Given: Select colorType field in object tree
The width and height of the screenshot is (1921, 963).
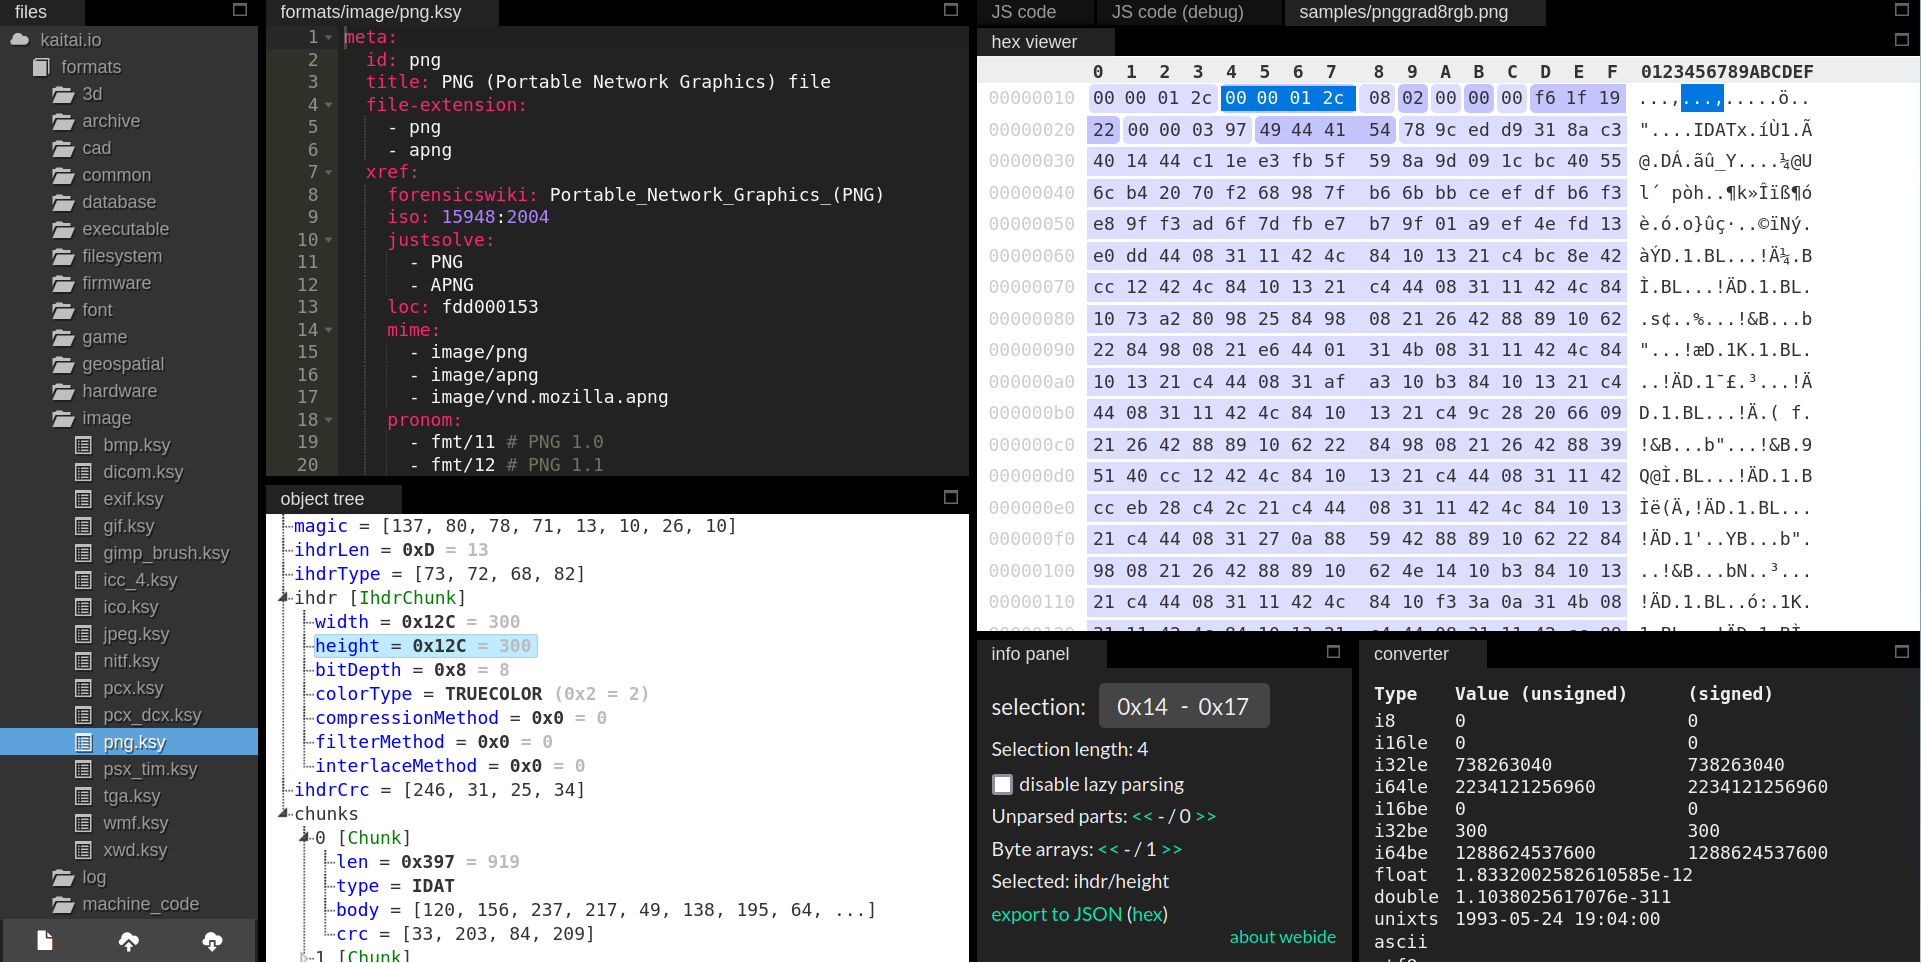Looking at the screenshot, I should point(481,694).
